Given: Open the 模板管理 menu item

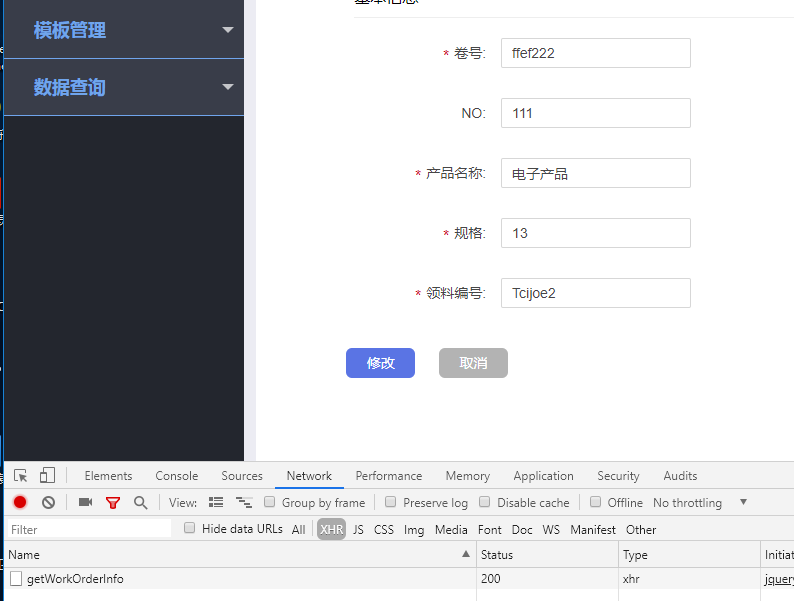Looking at the screenshot, I should pyautogui.click(x=124, y=29).
